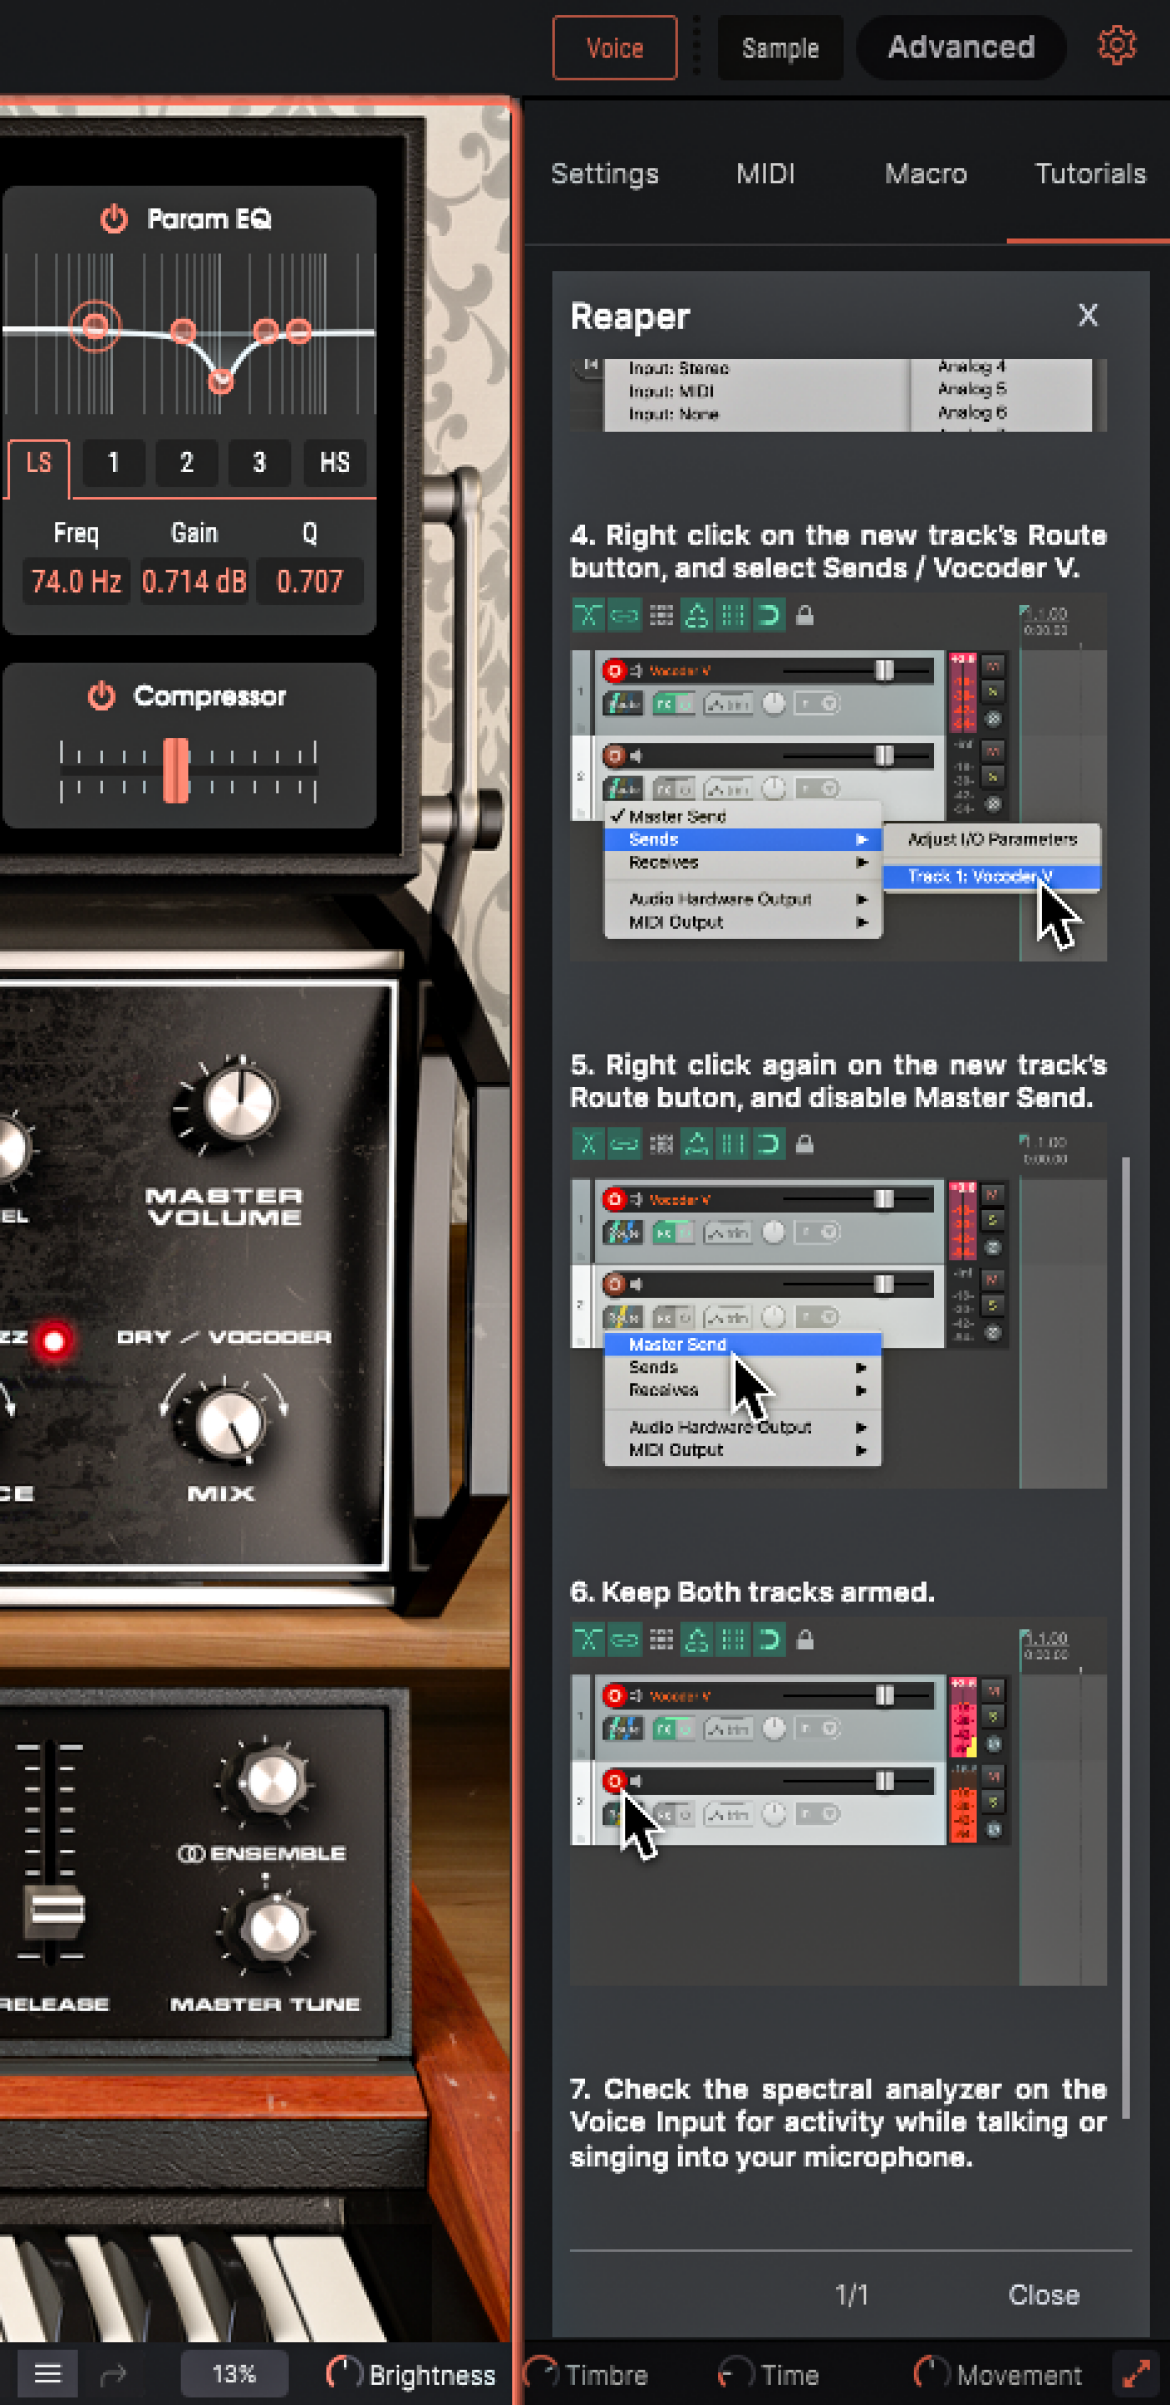
Task: Click the Q value 0.707
Action: (x=309, y=581)
